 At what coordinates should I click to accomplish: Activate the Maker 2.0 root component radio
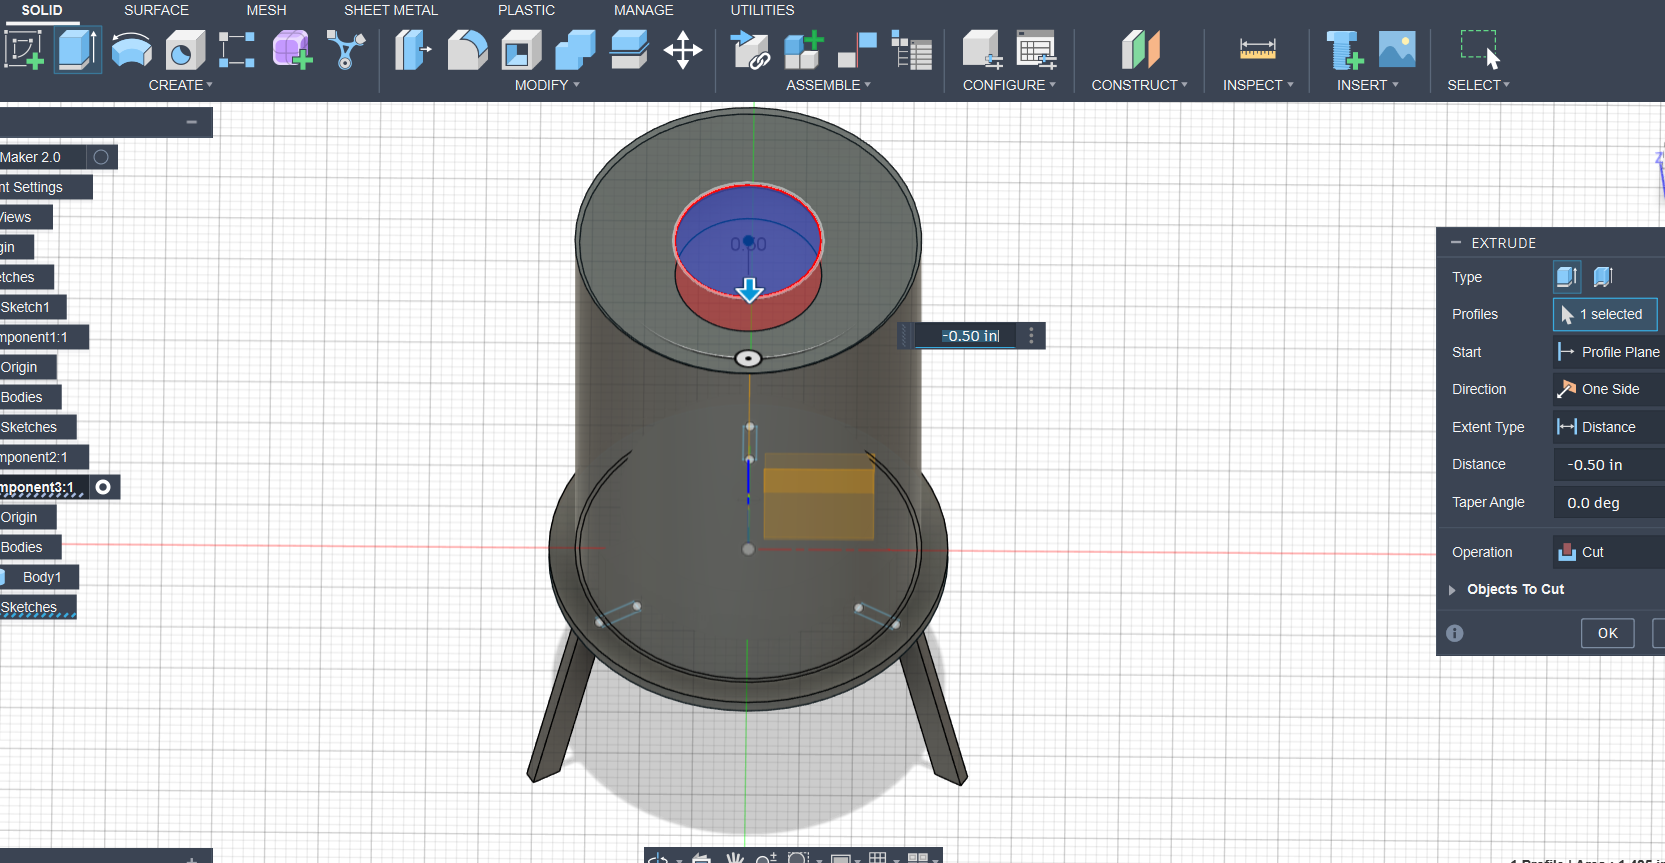click(x=101, y=157)
